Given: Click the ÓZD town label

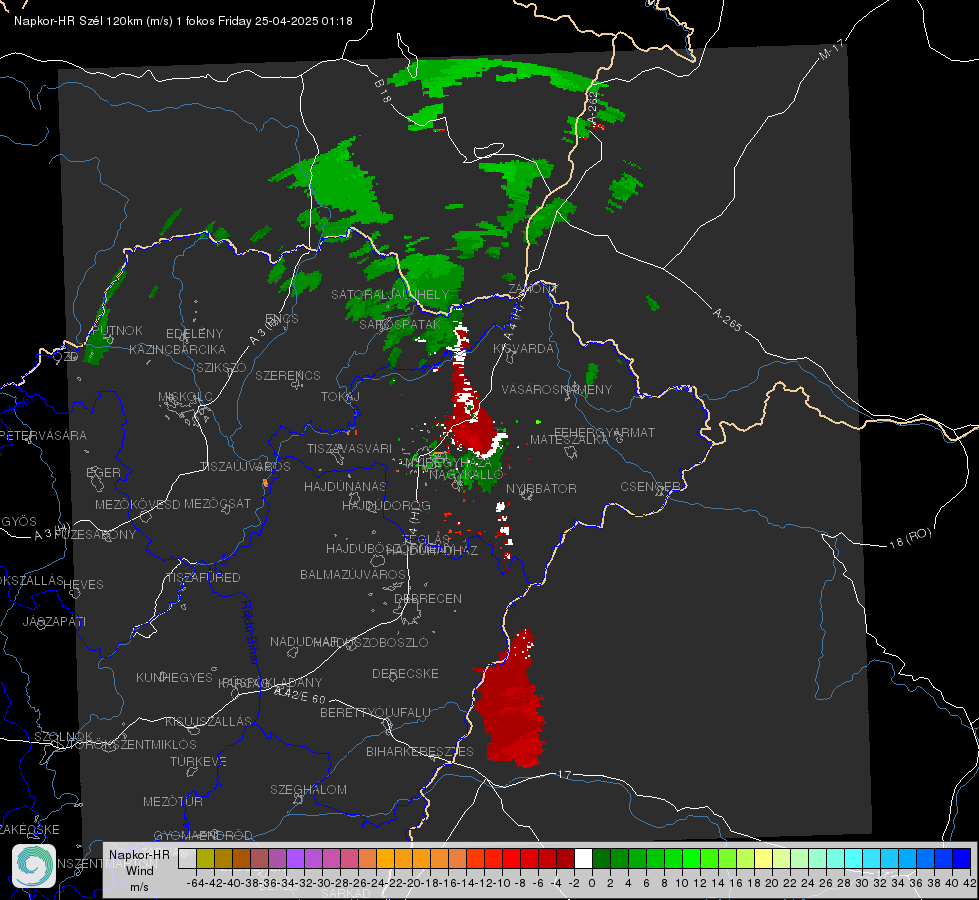Looking at the screenshot, I should click(x=66, y=356).
